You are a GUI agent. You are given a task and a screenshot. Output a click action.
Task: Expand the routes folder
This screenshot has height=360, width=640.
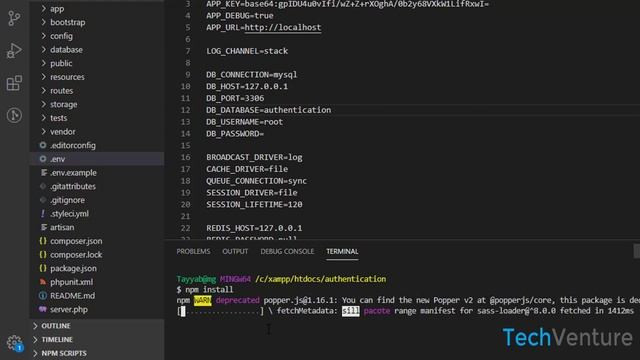click(x=44, y=91)
